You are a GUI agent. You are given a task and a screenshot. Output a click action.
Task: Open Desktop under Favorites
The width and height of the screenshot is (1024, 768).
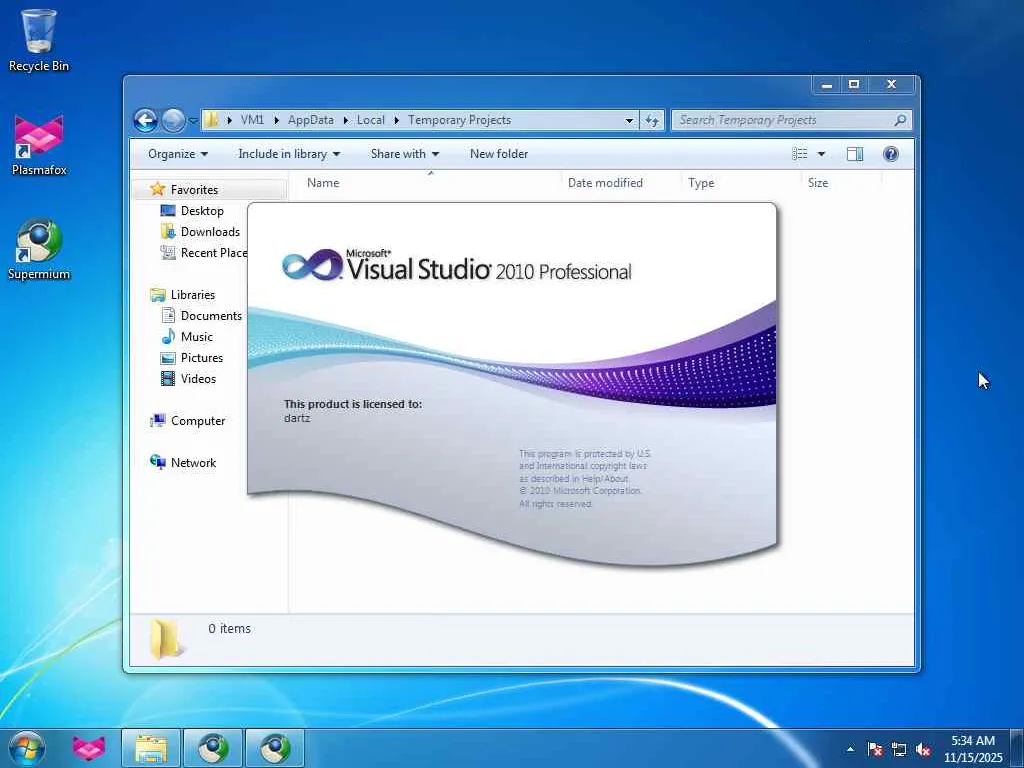click(x=202, y=211)
